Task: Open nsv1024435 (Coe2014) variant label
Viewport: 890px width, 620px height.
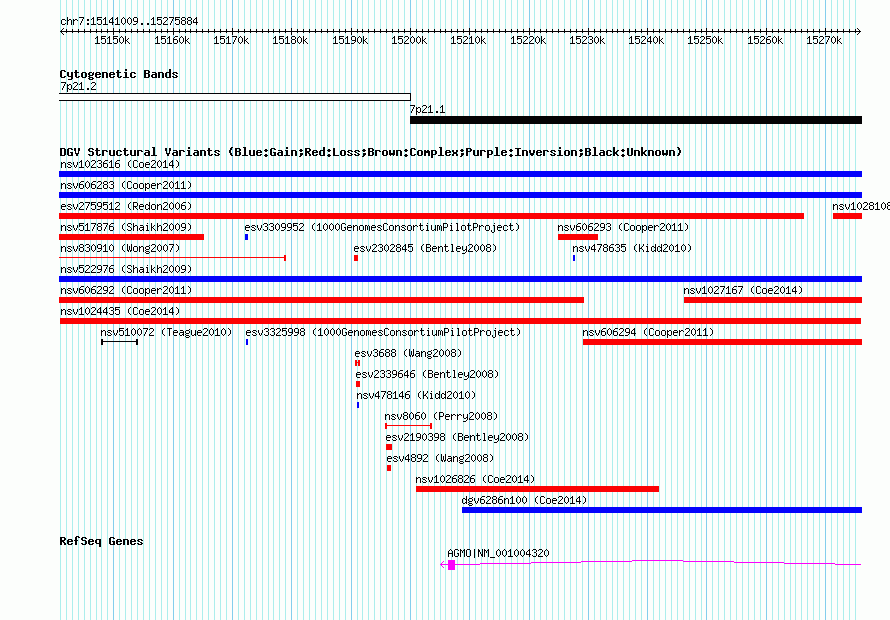Action: coord(120,311)
